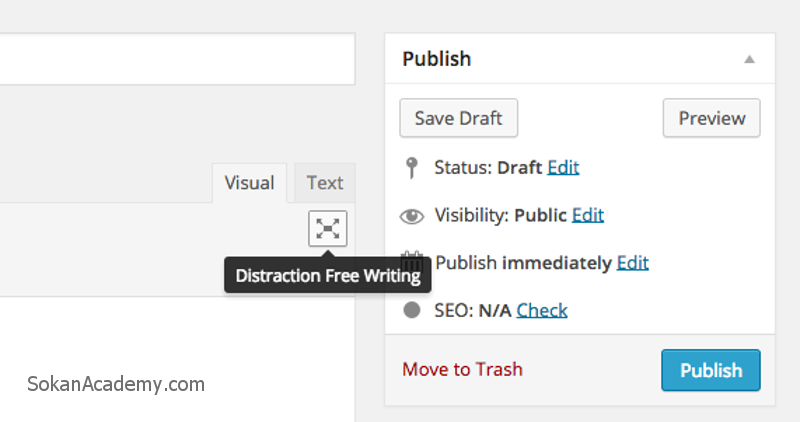Save the post using Save Draft
This screenshot has height=422, width=800.
[459, 118]
